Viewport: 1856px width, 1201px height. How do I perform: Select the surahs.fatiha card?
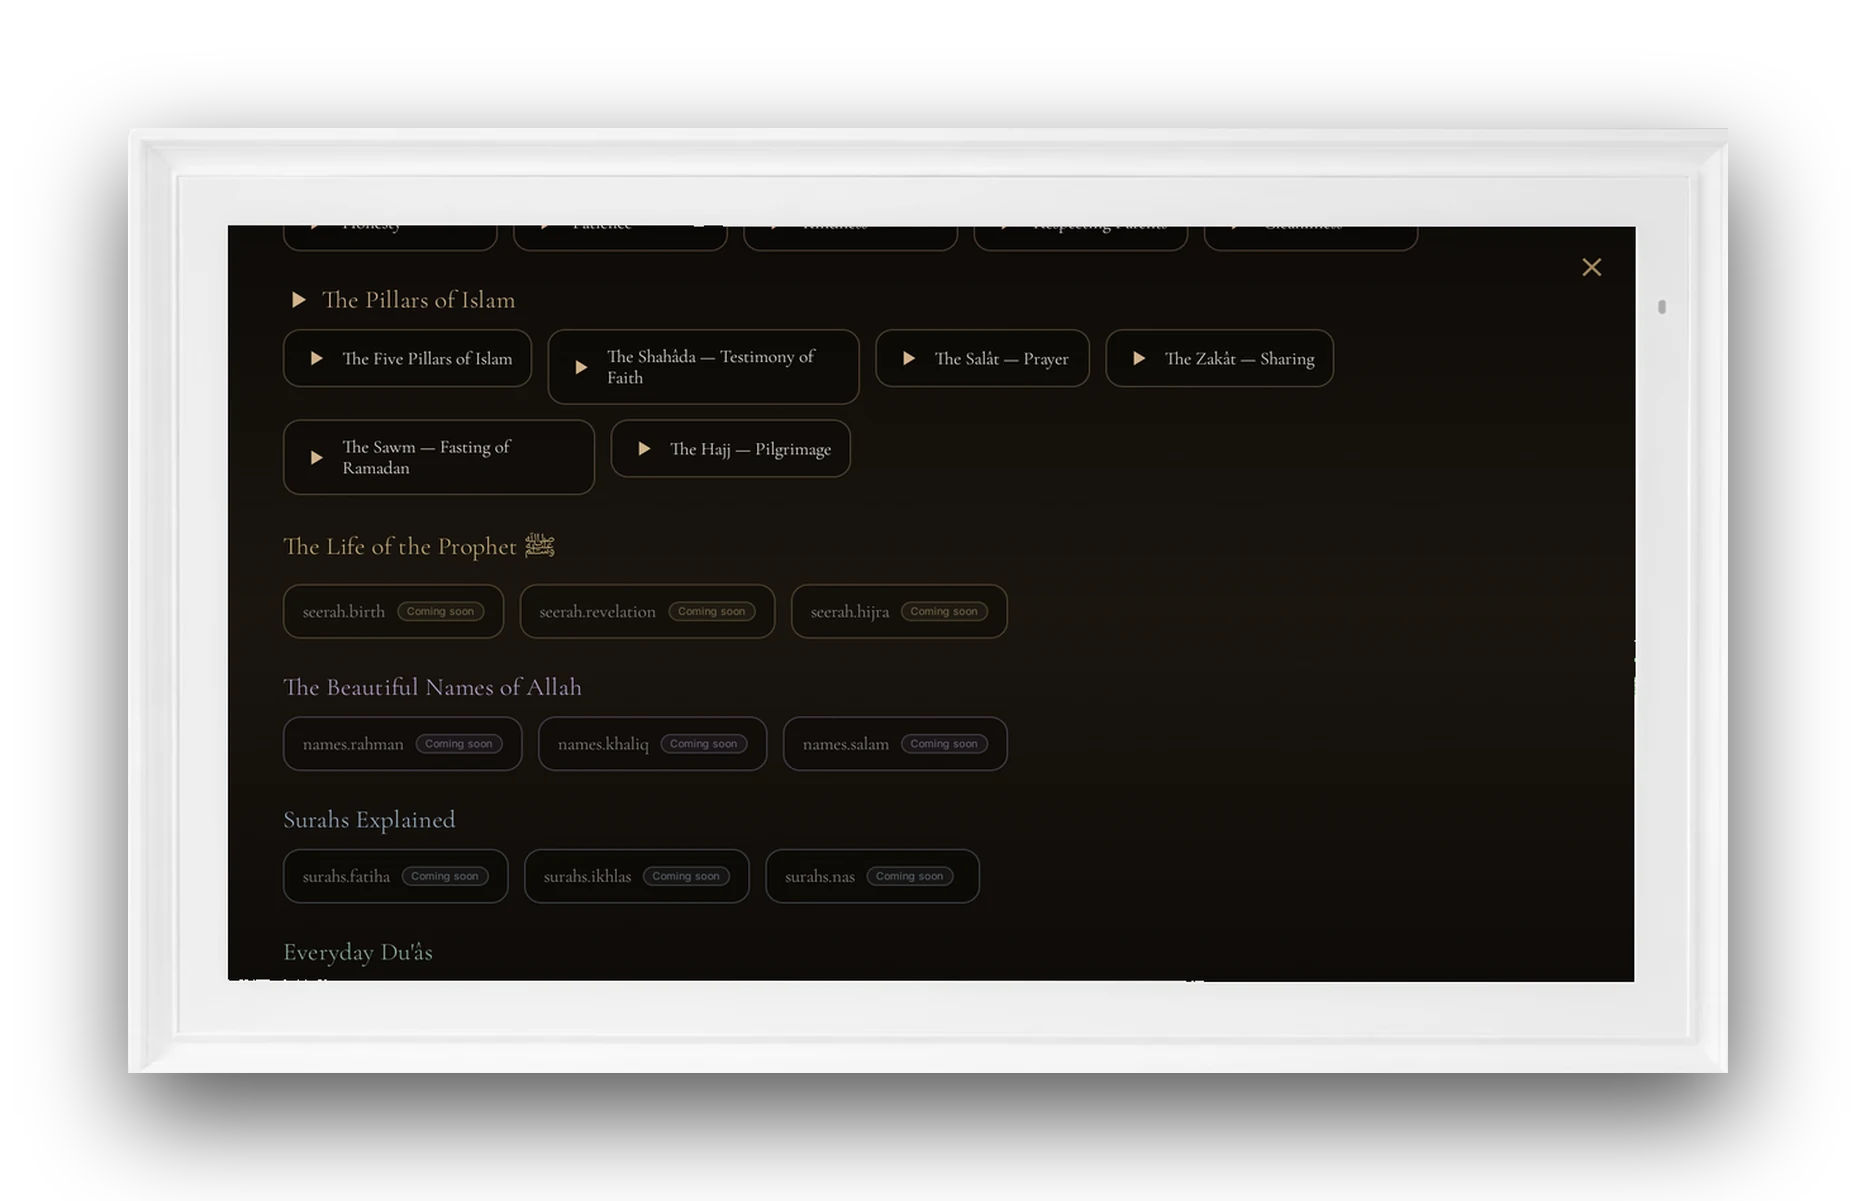coord(395,876)
